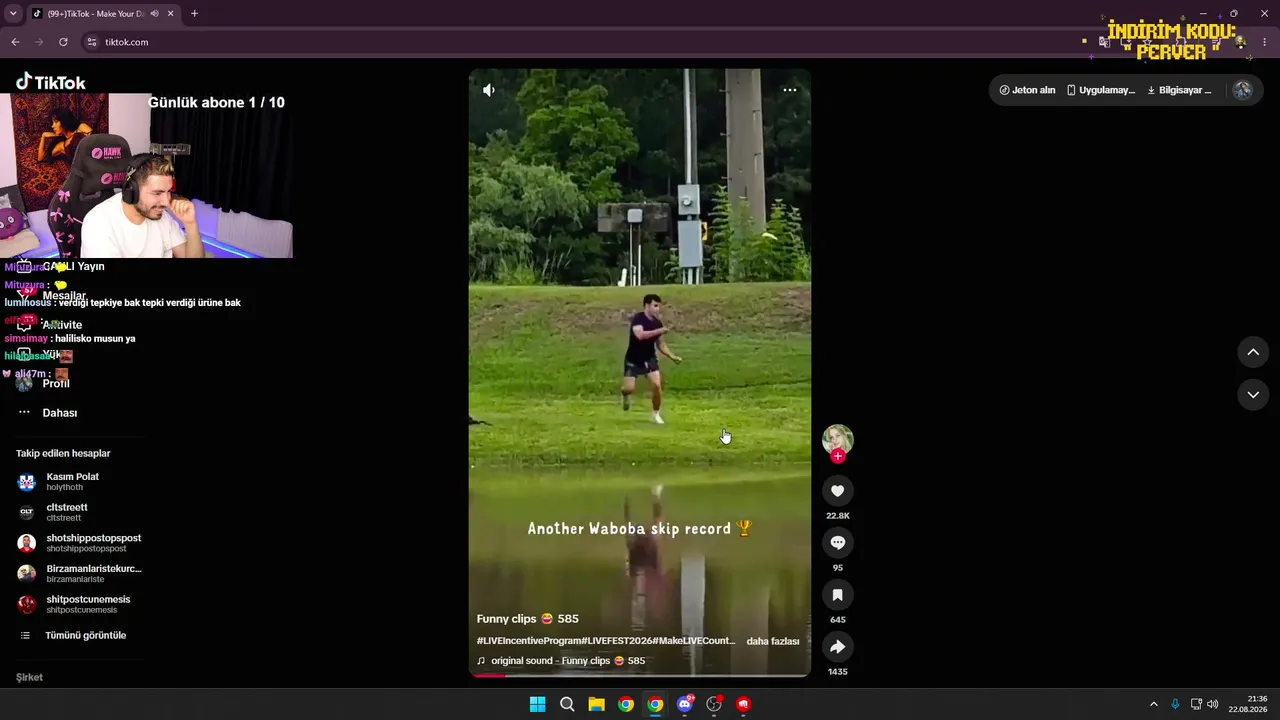Open the video three-dots options menu
Viewport: 1280px width, 720px height.
[x=790, y=90]
